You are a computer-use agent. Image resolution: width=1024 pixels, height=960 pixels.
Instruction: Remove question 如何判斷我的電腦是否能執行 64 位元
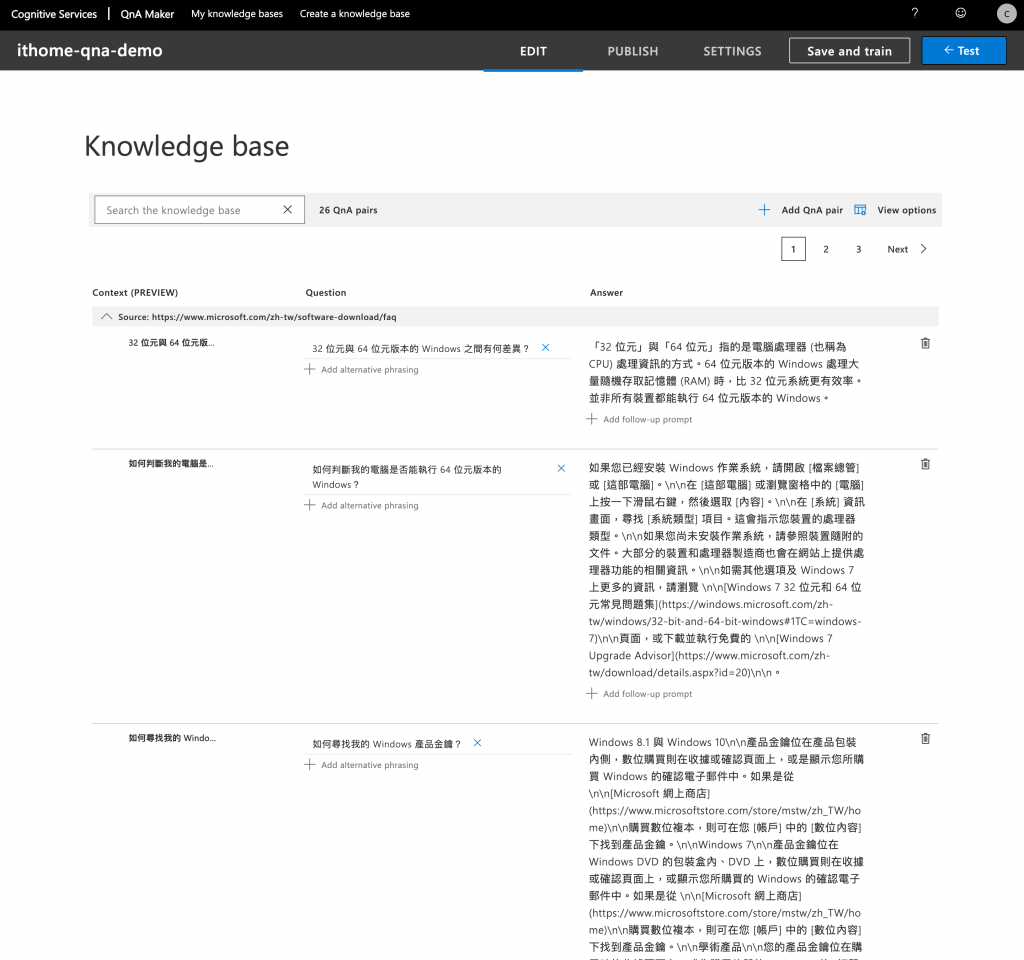click(x=561, y=468)
